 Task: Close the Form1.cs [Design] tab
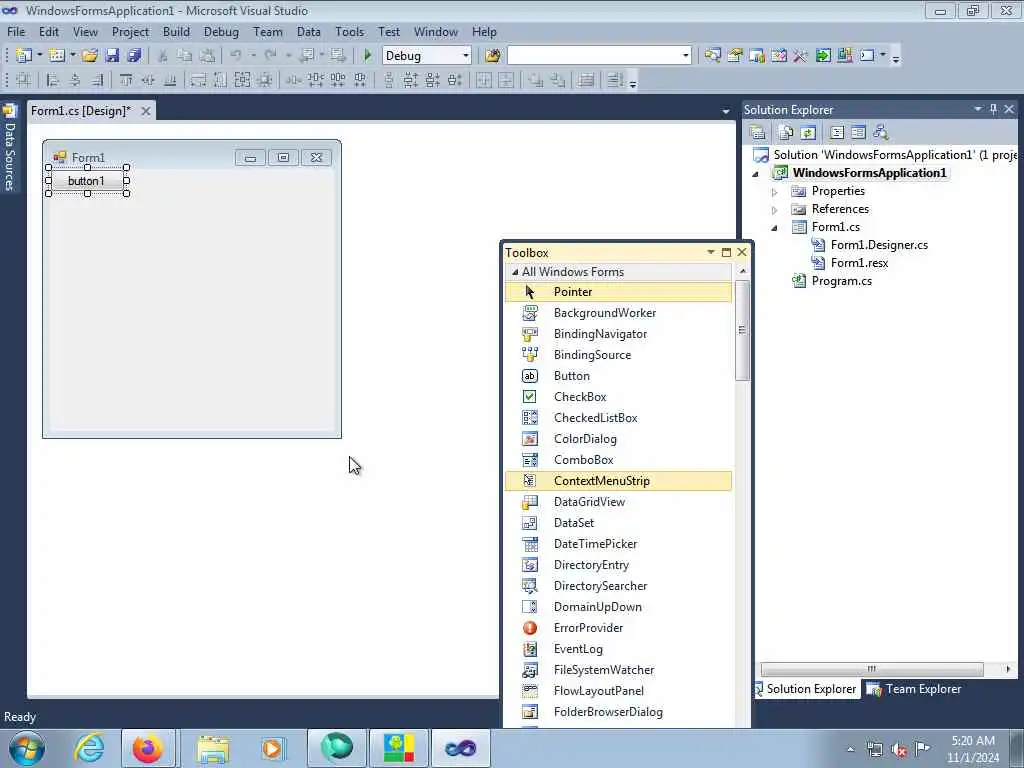(x=146, y=111)
